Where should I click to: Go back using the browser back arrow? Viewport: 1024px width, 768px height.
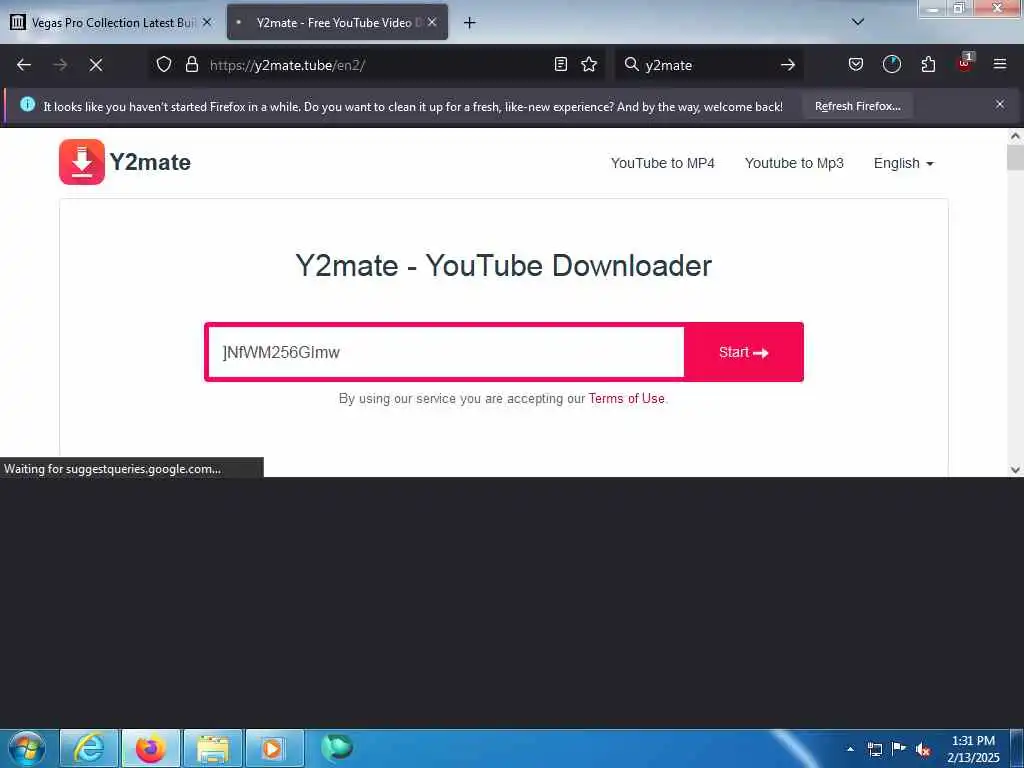point(24,65)
